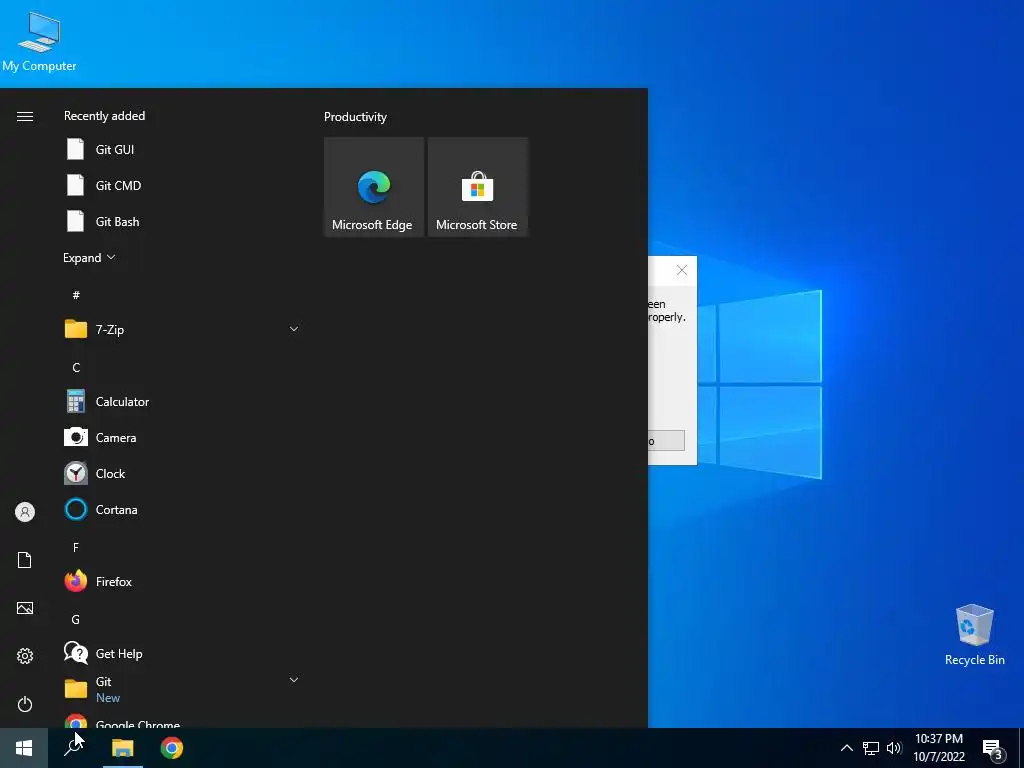Image resolution: width=1024 pixels, height=768 pixels.
Task: Open the Action Center notifications
Action: 993,748
